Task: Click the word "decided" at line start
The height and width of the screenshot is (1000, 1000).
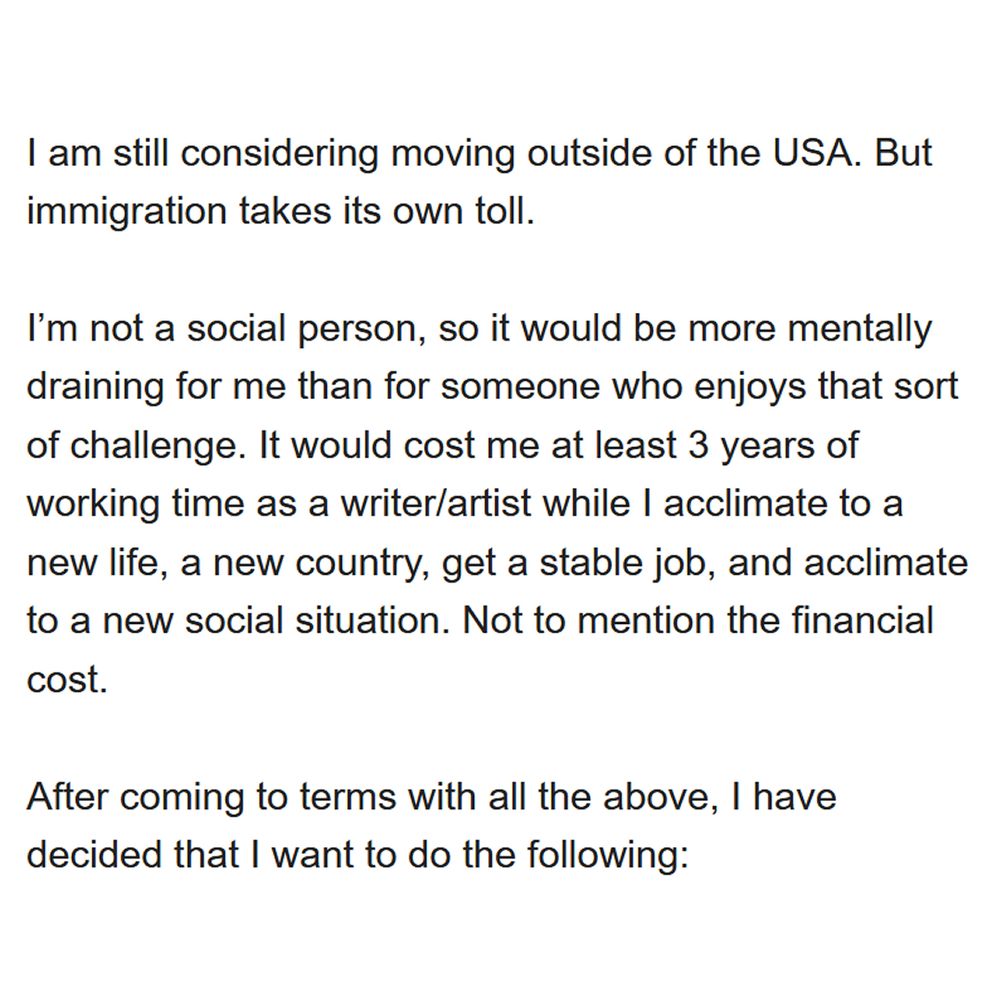Action: coord(94,855)
